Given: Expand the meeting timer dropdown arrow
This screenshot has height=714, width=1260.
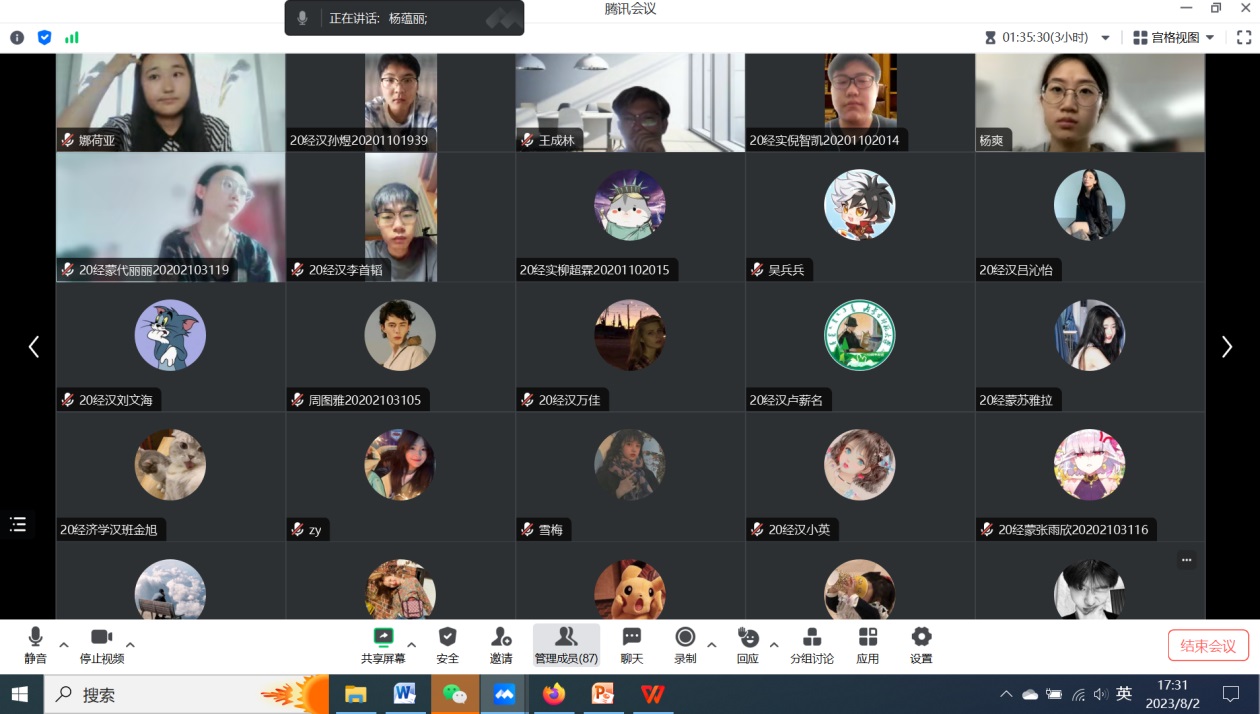Looking at the screenshot, I should click(1105, 38).
